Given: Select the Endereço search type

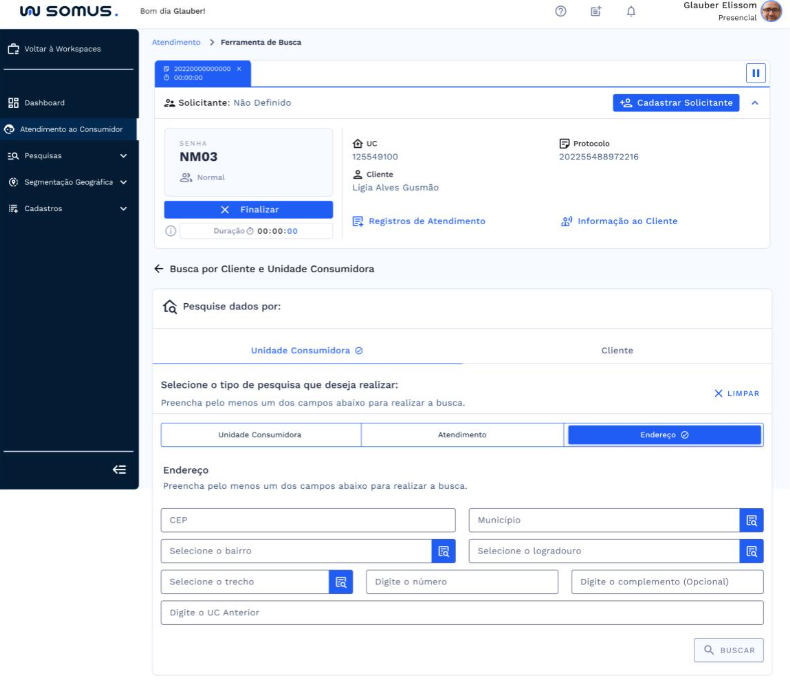Looking at the screenshot, I should click(x=664, y=435).
